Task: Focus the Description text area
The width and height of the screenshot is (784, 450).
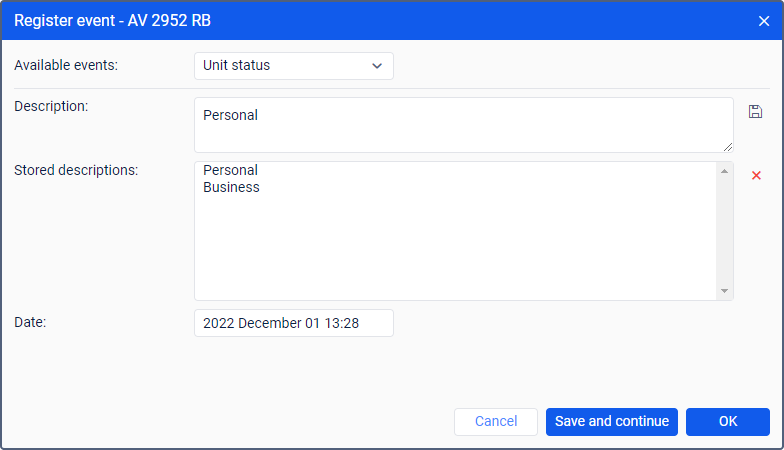Action: [463, 125]
